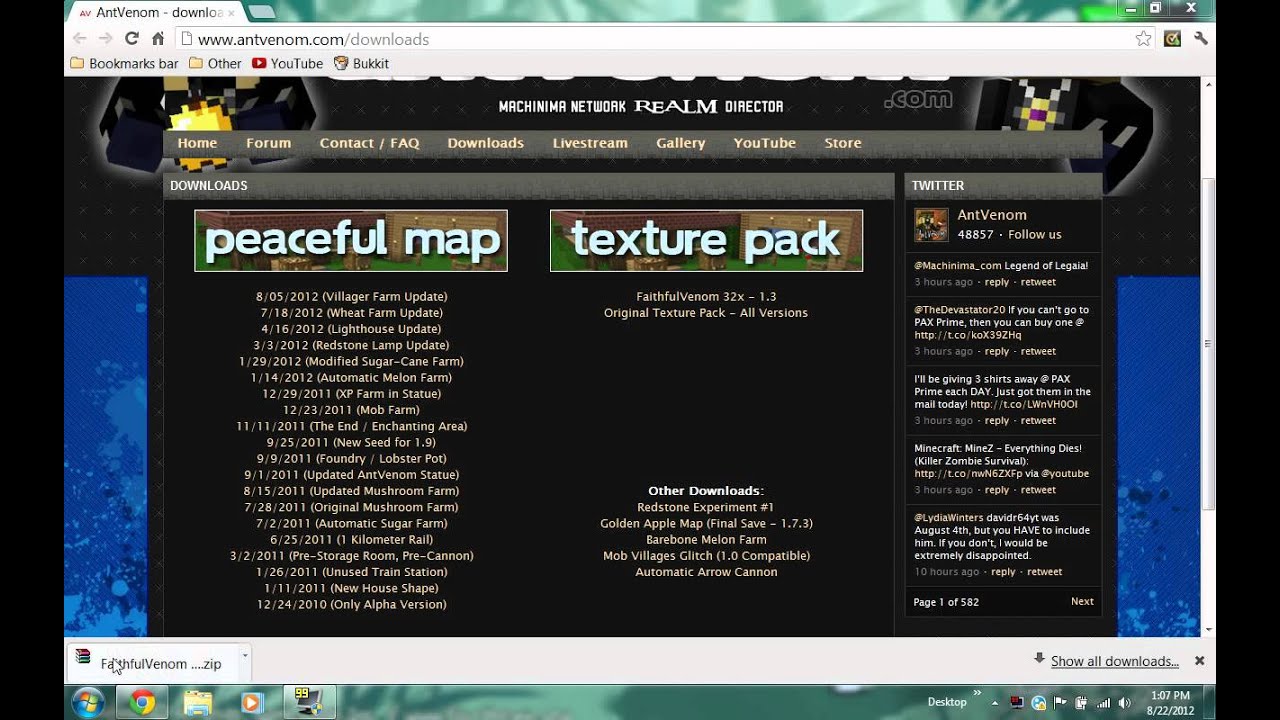Open the Store page
This screenshot has width=1280, height=720.
(843, 143)
